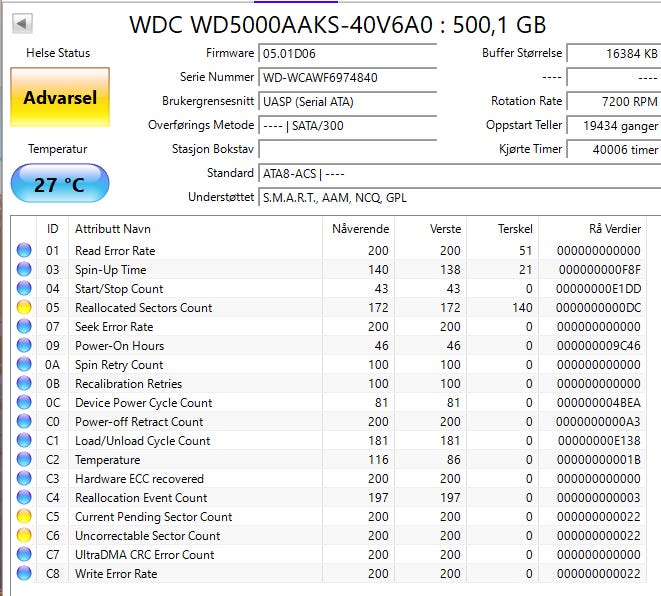Click the 27 °C temperature indicator
The height and width of the screenshot is (596, 661).
(60, 184)
